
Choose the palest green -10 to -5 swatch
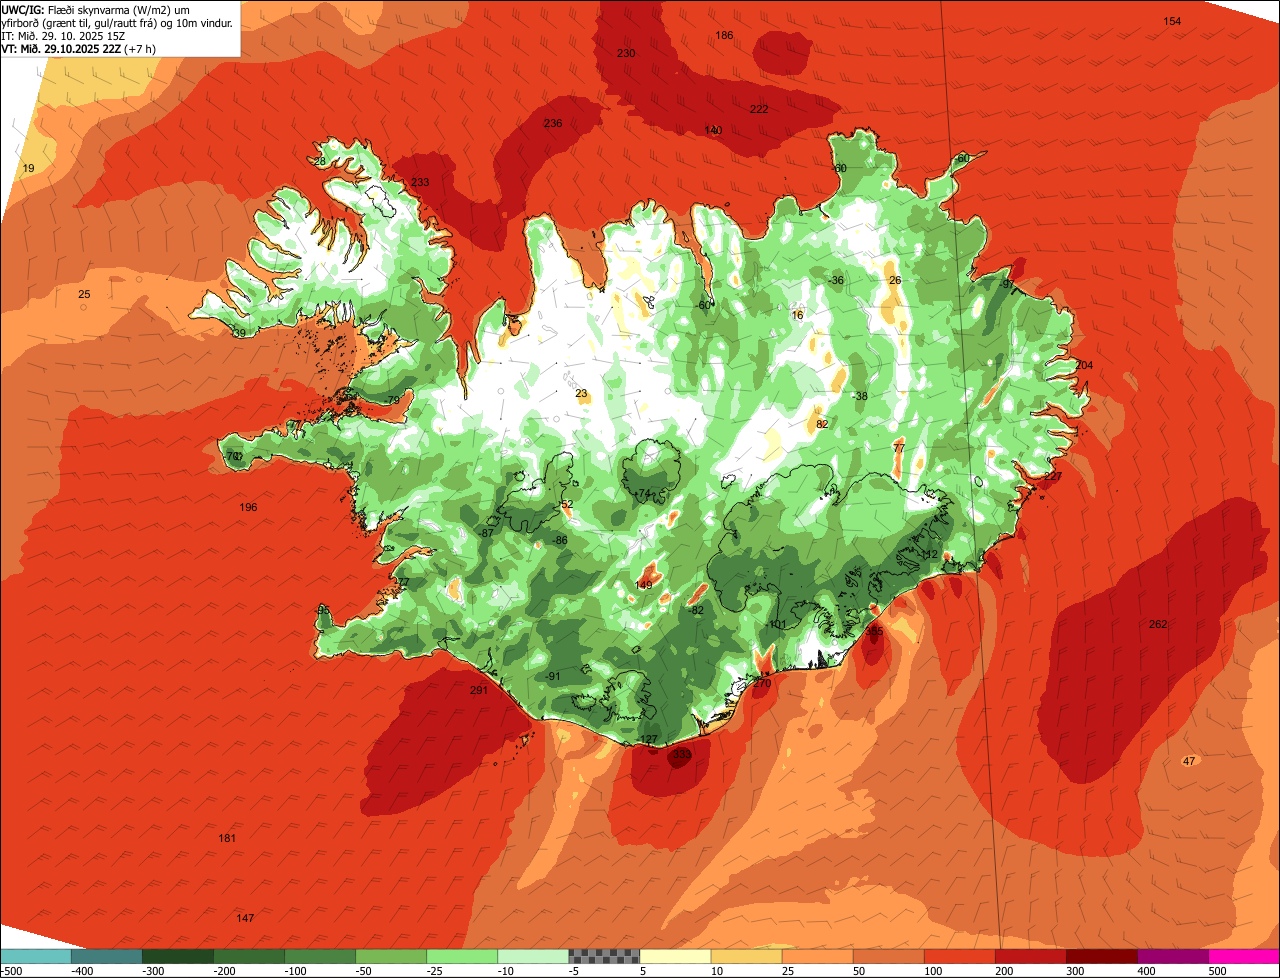tap(533, 956)
